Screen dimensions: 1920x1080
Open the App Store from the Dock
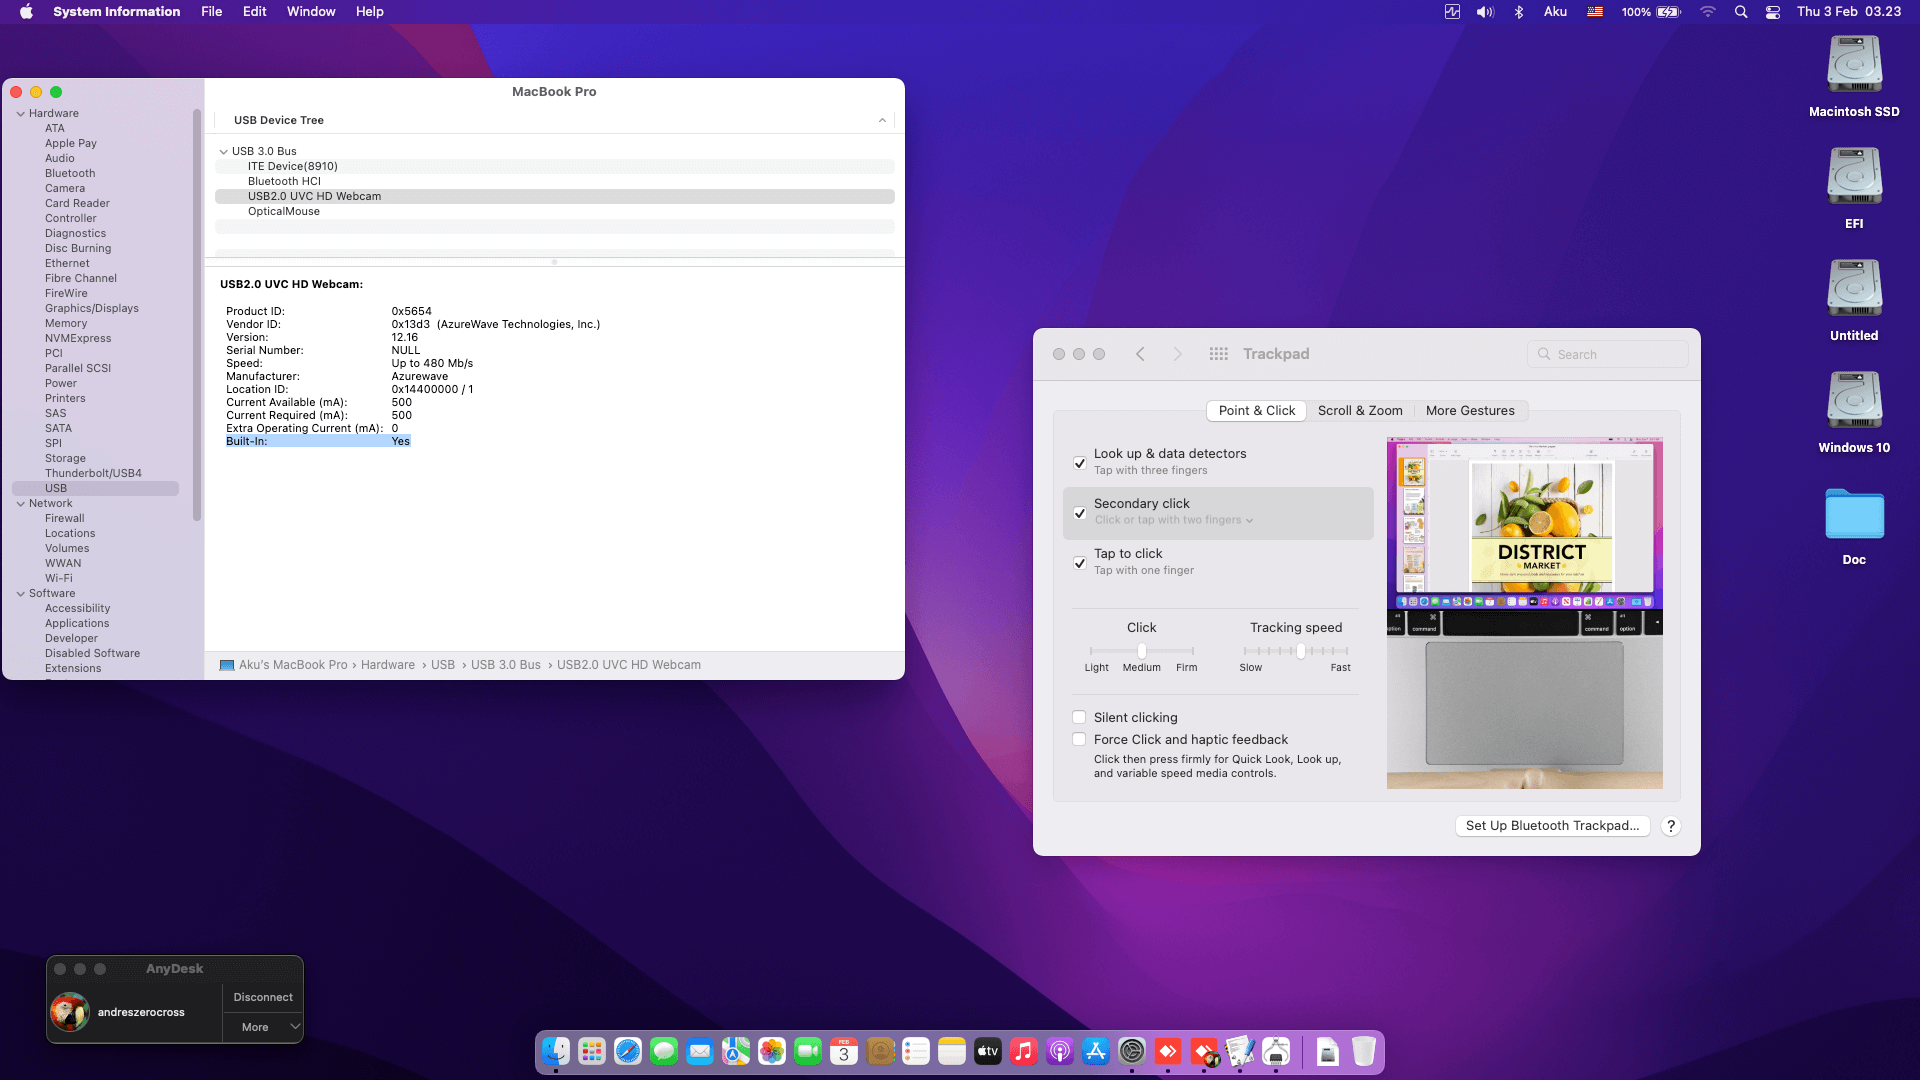tap(1096, 1051)
